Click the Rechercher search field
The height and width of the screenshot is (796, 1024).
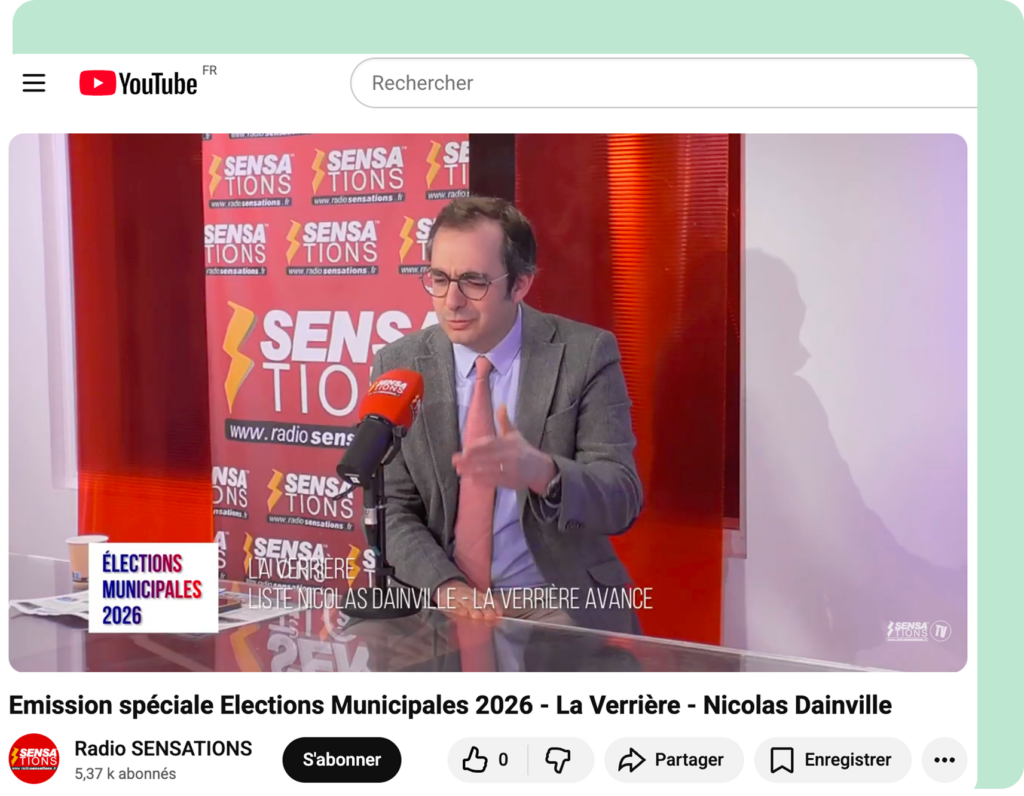(664, 83)
